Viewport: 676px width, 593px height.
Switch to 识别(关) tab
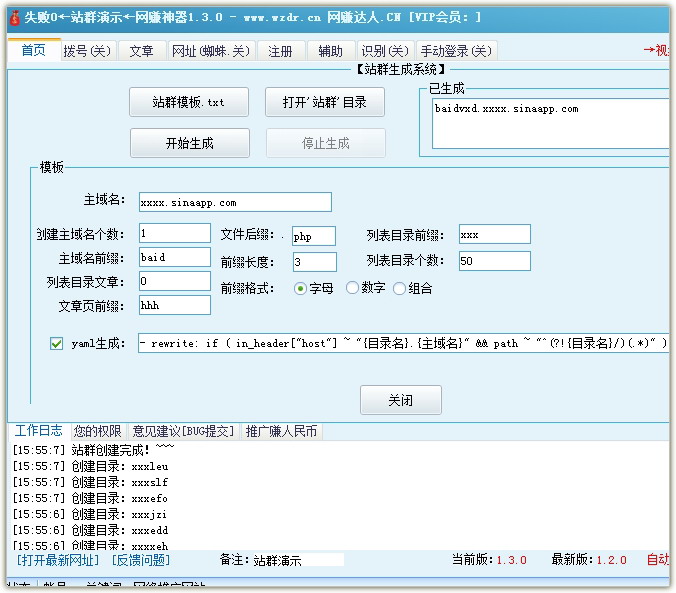pos(385,51)
